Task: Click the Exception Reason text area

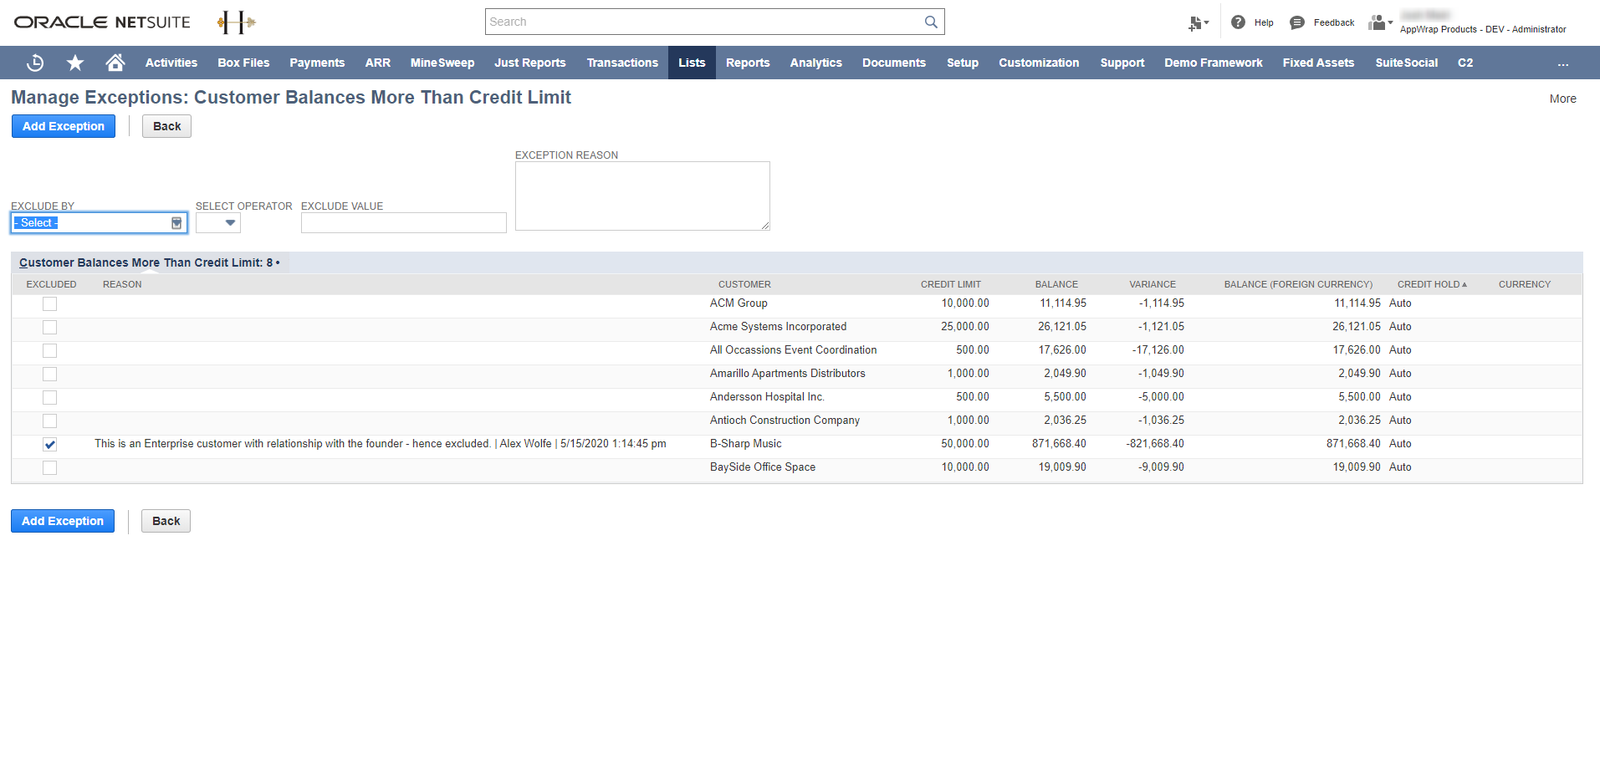Action: pyautogui.click(x=642, y=196)
